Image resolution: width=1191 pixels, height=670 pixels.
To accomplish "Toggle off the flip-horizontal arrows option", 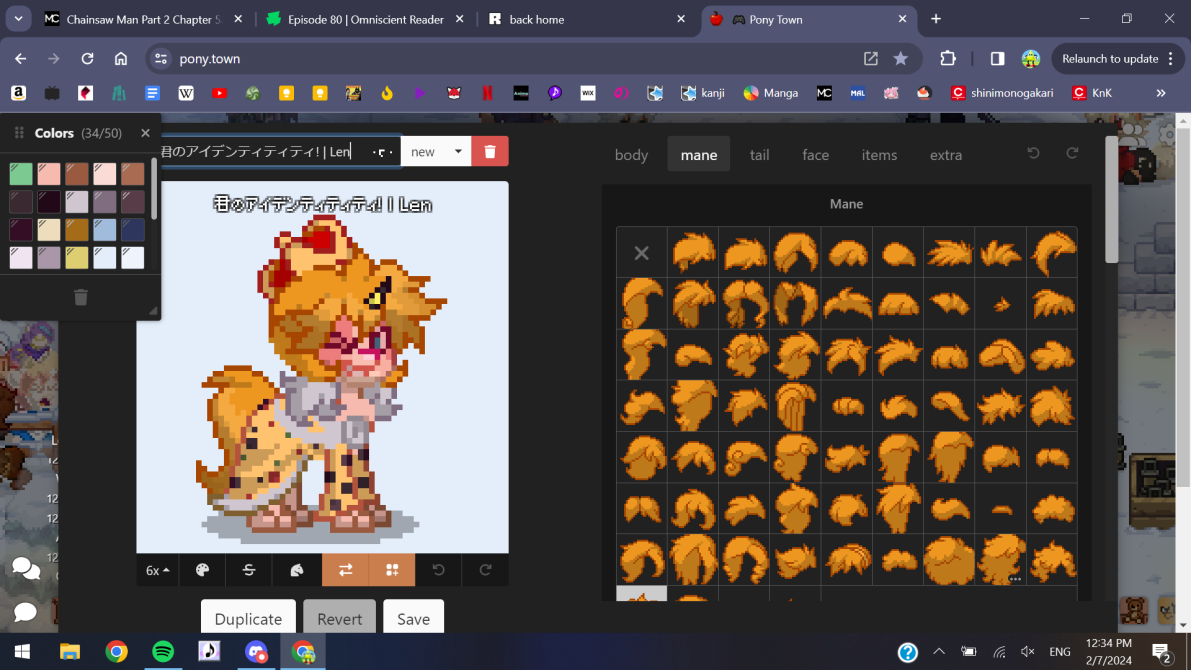I will 345,570.
